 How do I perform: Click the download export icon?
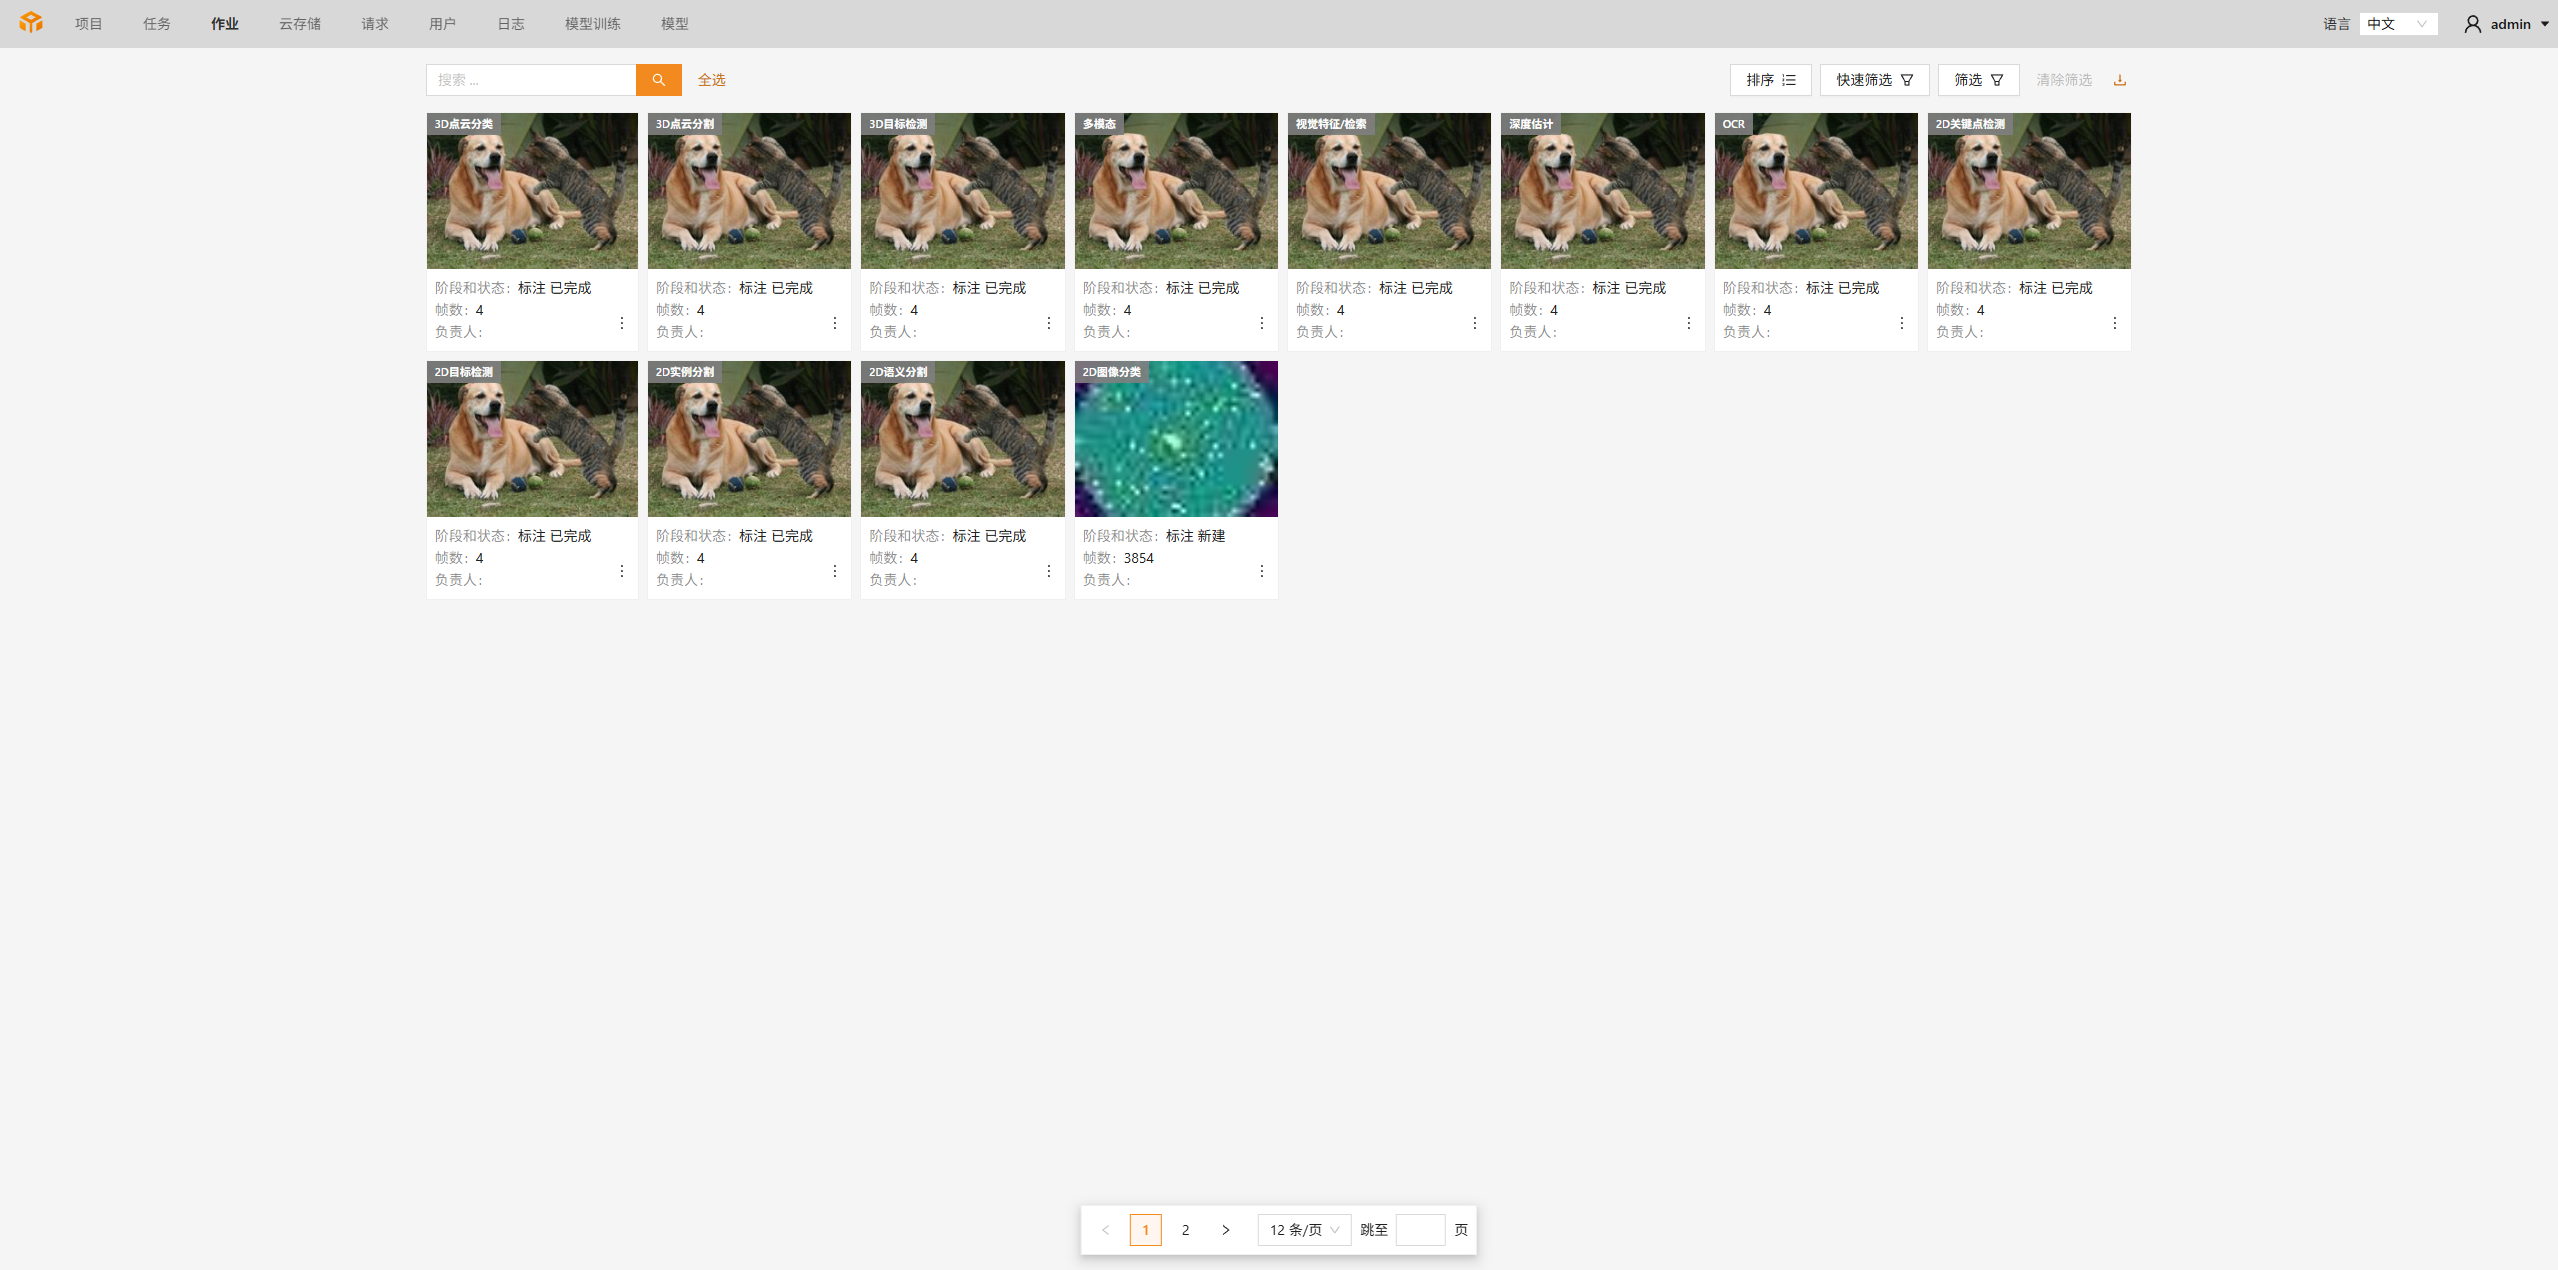point(2119,80)
